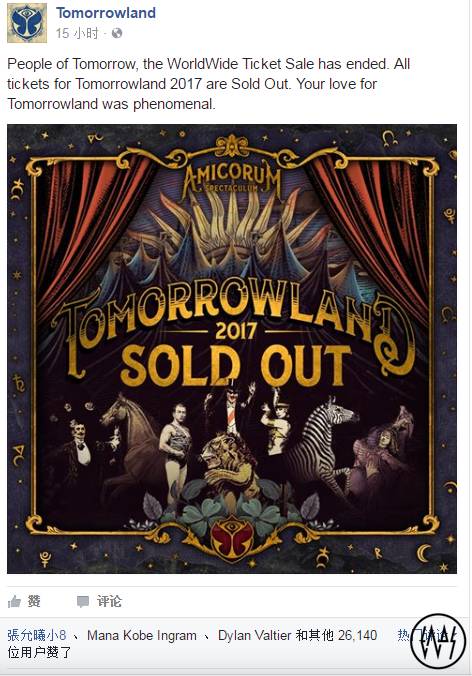Open the Tomorrowland page name link

pyautogui.click(x=106, y=13)
